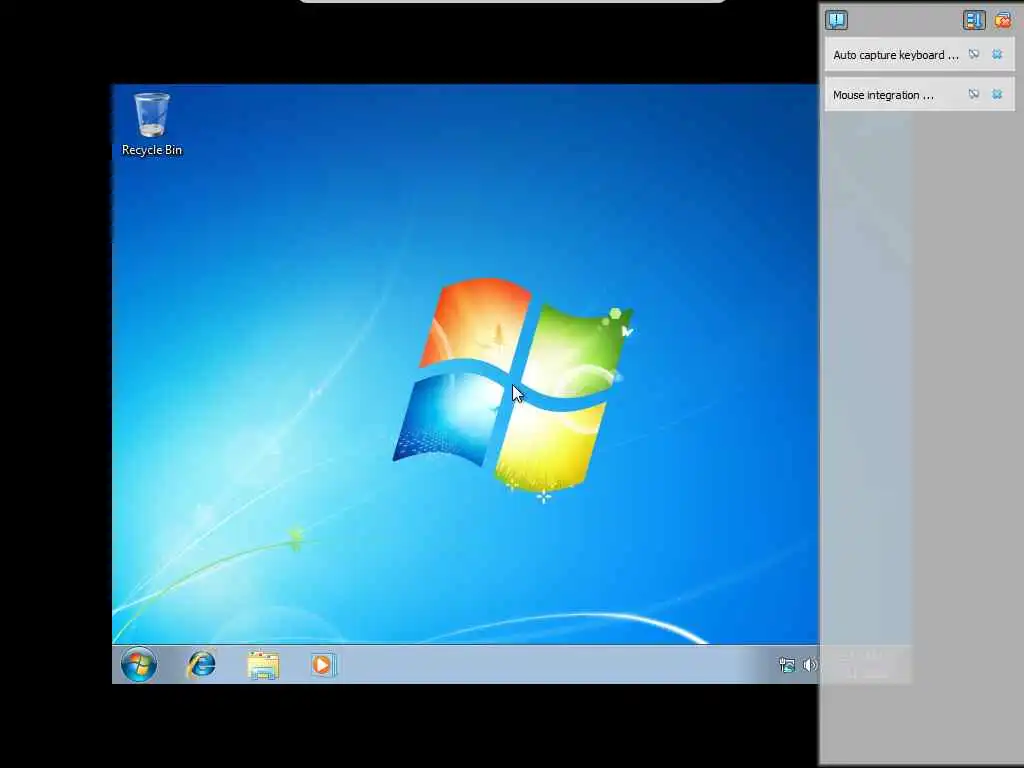Image resolution: width=1024 pixels, height=768 pixels.
Task: Dismiss the Auto capture keyboard notification
Action: [997, 54]
